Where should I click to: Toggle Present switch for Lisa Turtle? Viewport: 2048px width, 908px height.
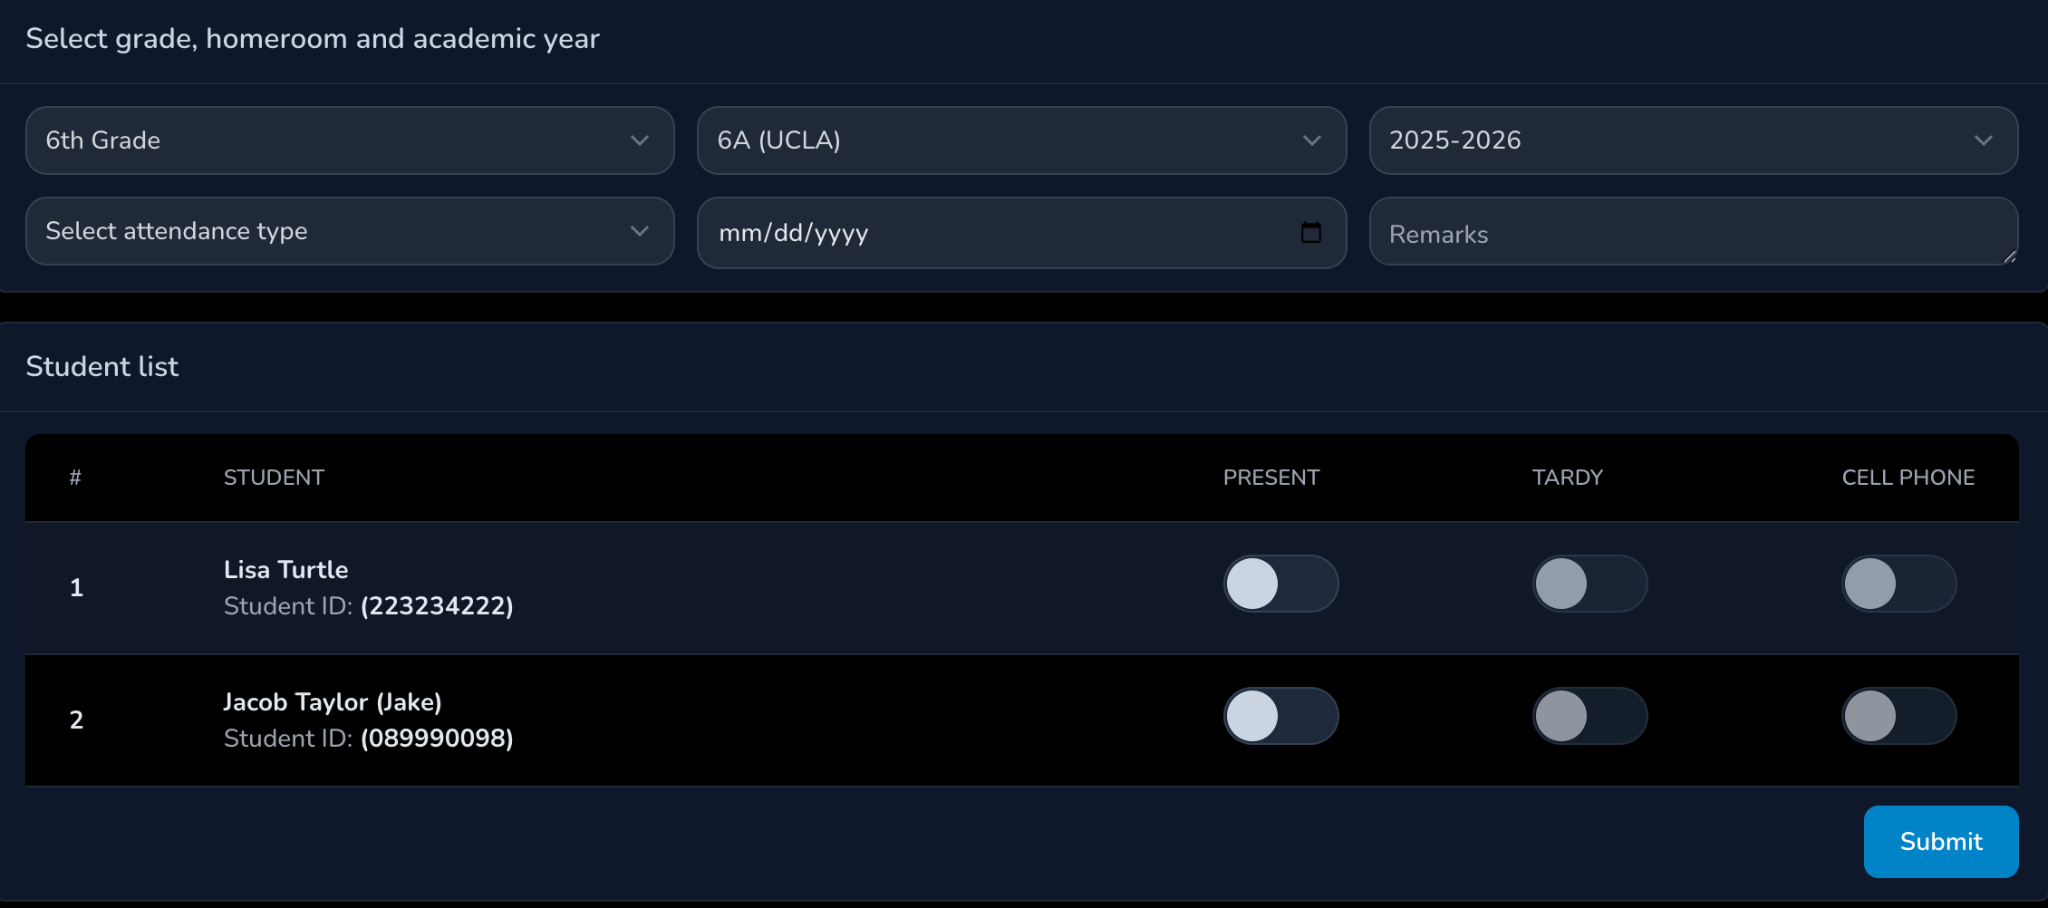[x=1280, y=584]
